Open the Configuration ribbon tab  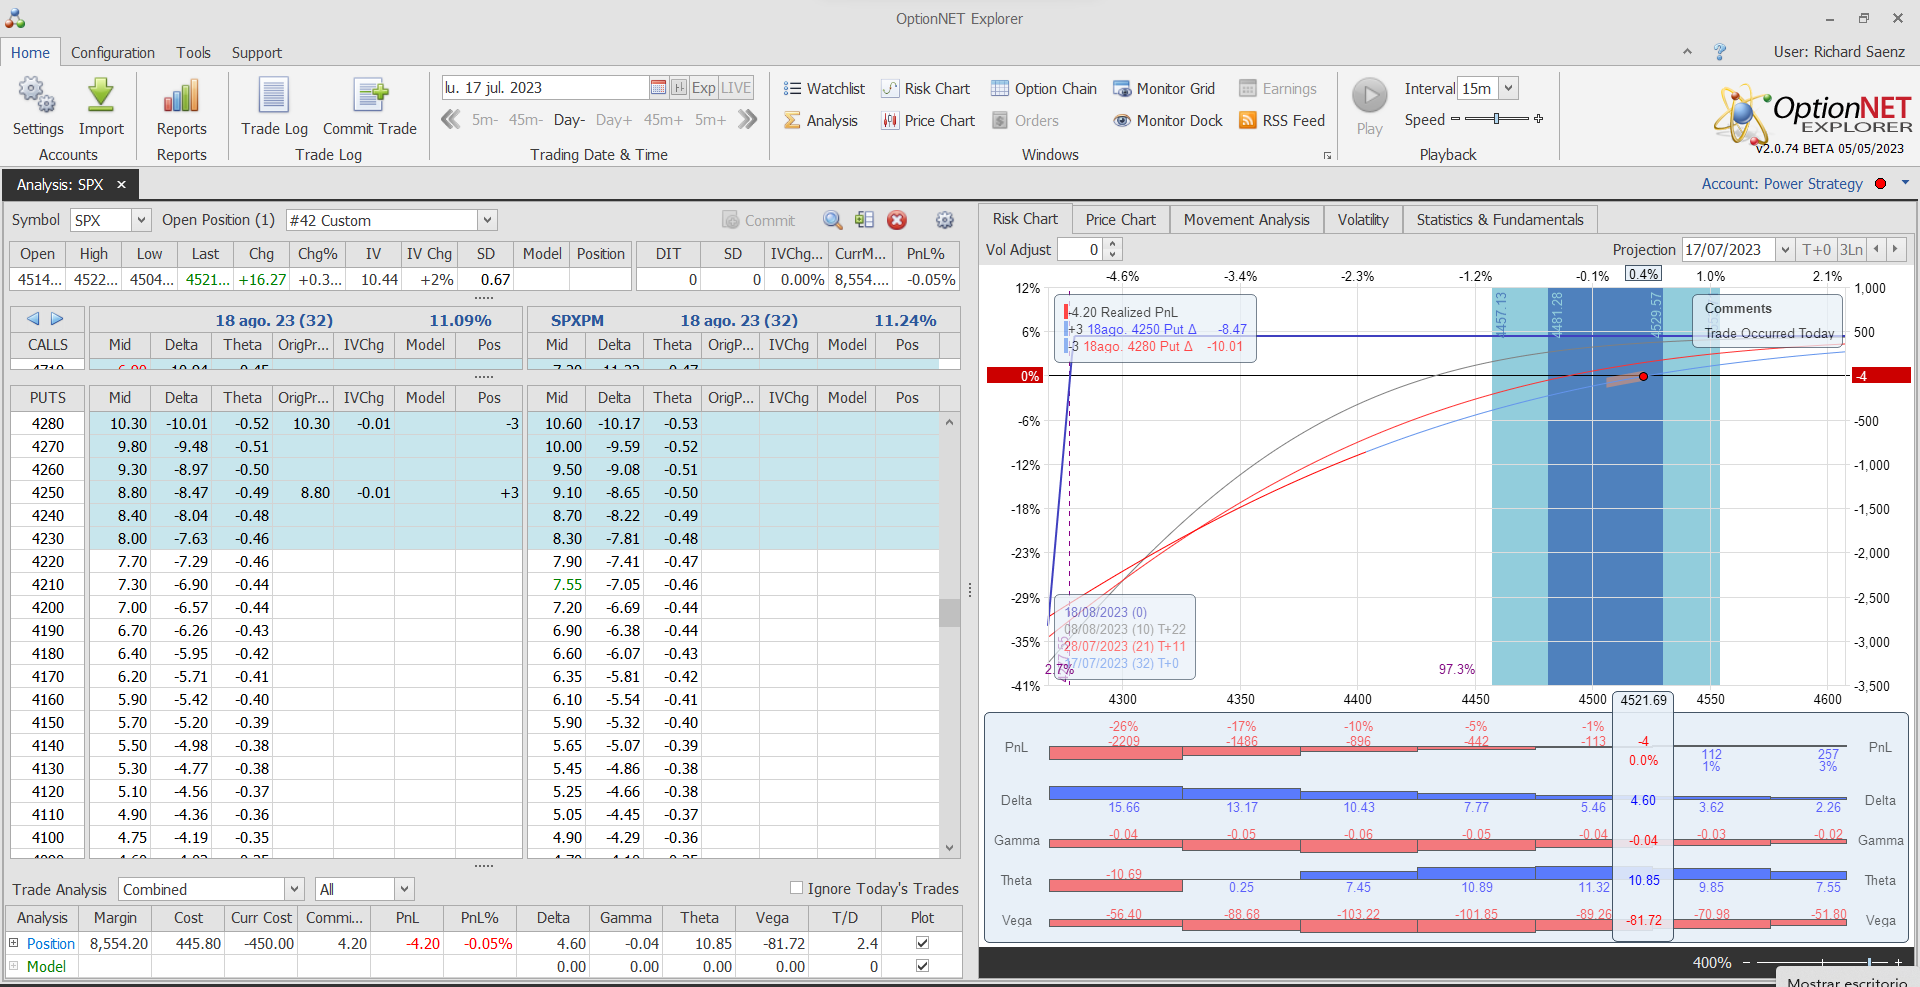pos(113,53)
